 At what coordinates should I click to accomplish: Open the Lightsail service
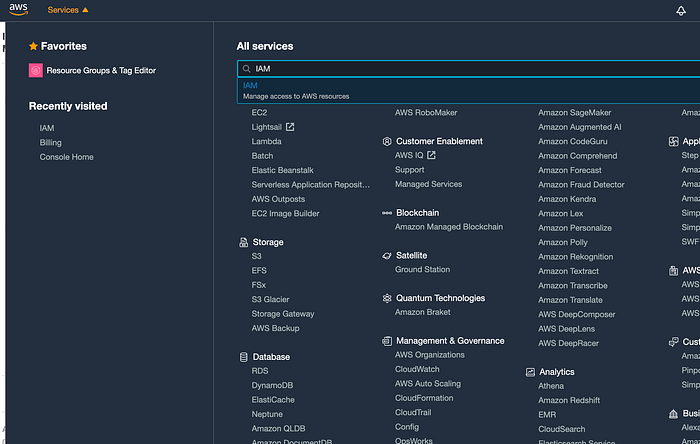tap(267, 127)
